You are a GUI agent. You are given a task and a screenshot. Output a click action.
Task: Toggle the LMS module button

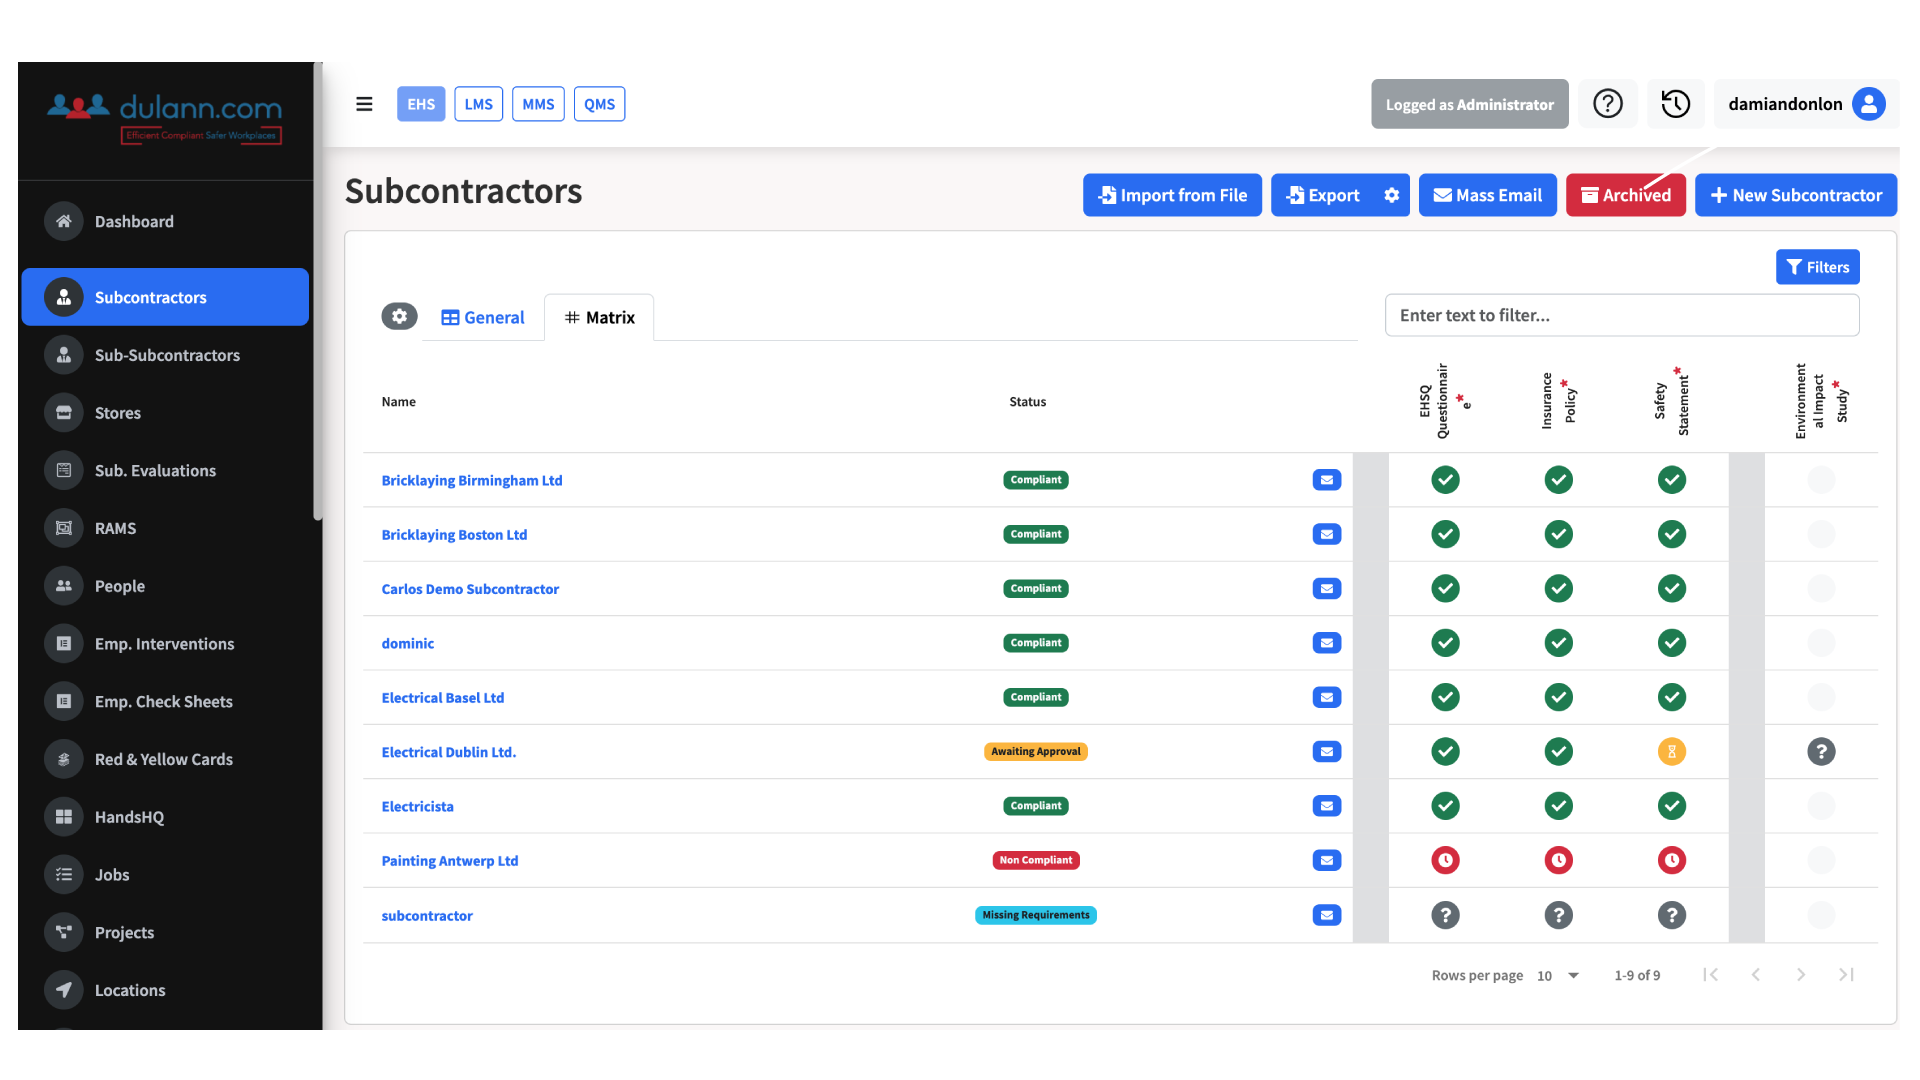pyautogui.click(x=478, y=104)
